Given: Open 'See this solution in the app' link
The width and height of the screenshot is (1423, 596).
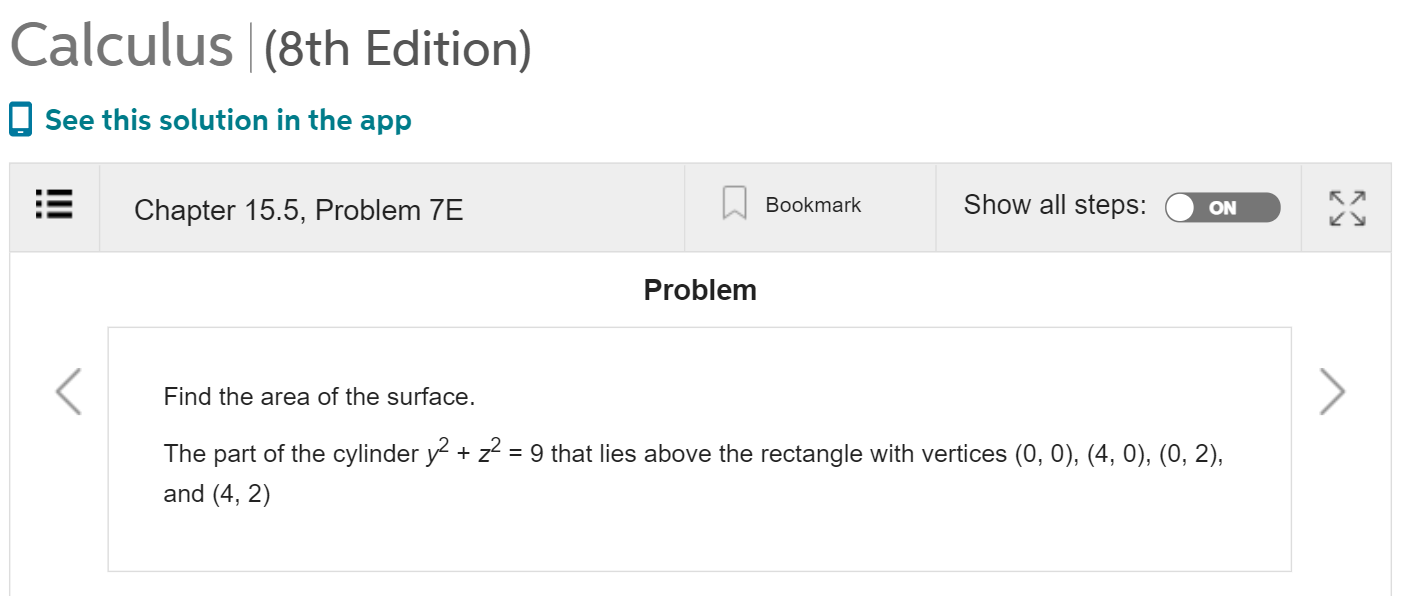Looking at the screenshot, I should (x=228, y=120).
